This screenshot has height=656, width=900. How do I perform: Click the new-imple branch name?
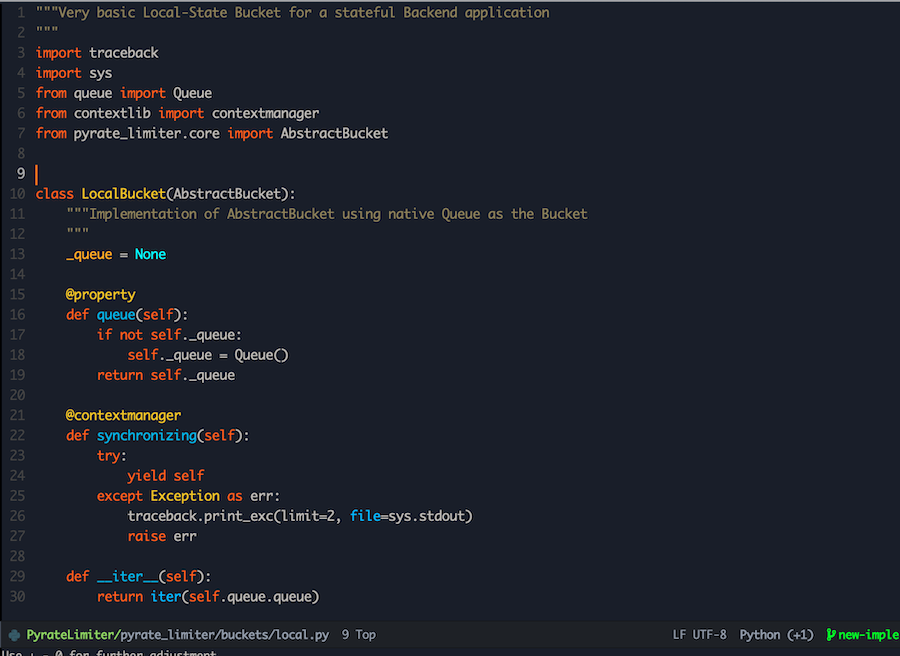tap(868, 635)
